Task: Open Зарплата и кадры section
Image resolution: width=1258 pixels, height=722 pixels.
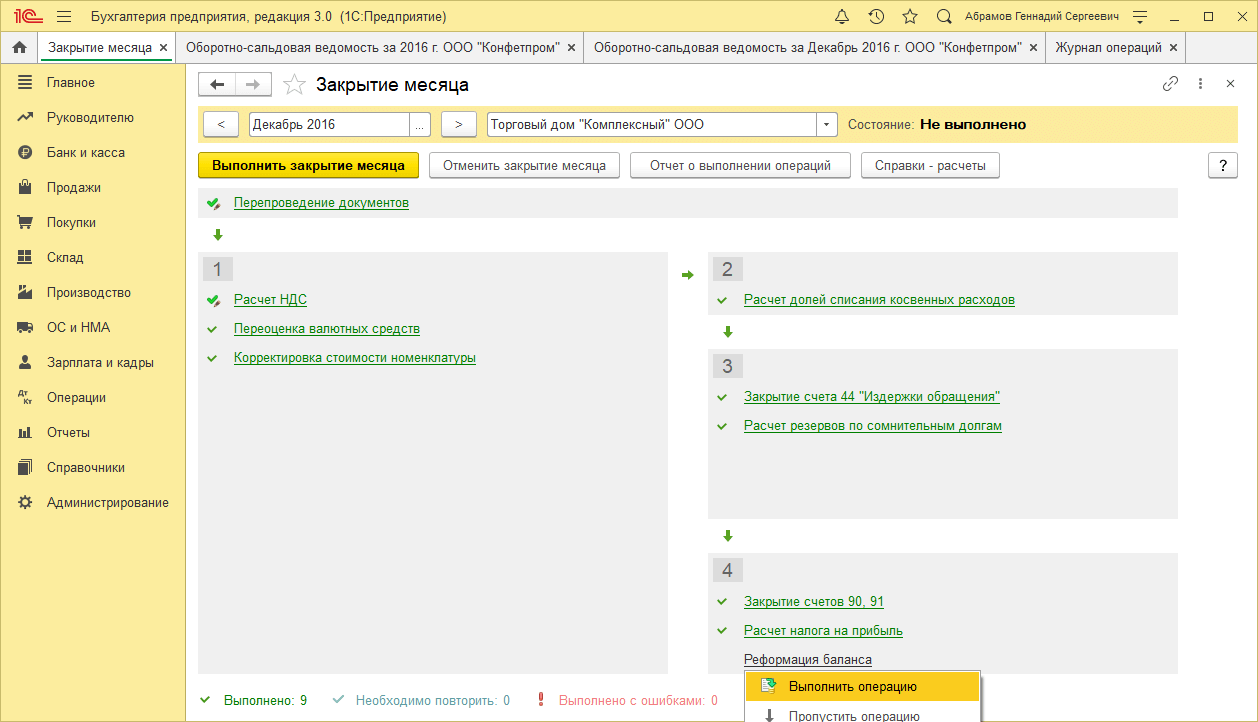Action: tap(100, 363)
